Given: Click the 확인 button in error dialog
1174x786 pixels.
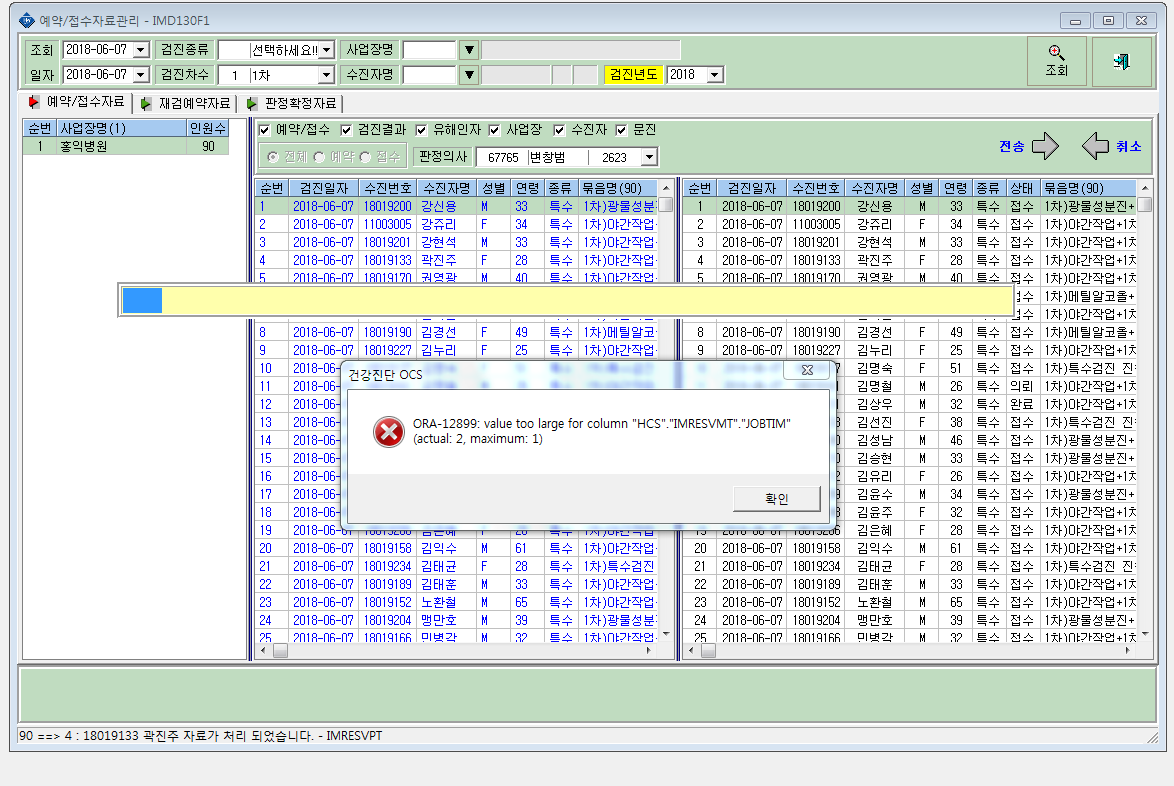Looking at the screenshot, I should point(776,499).
